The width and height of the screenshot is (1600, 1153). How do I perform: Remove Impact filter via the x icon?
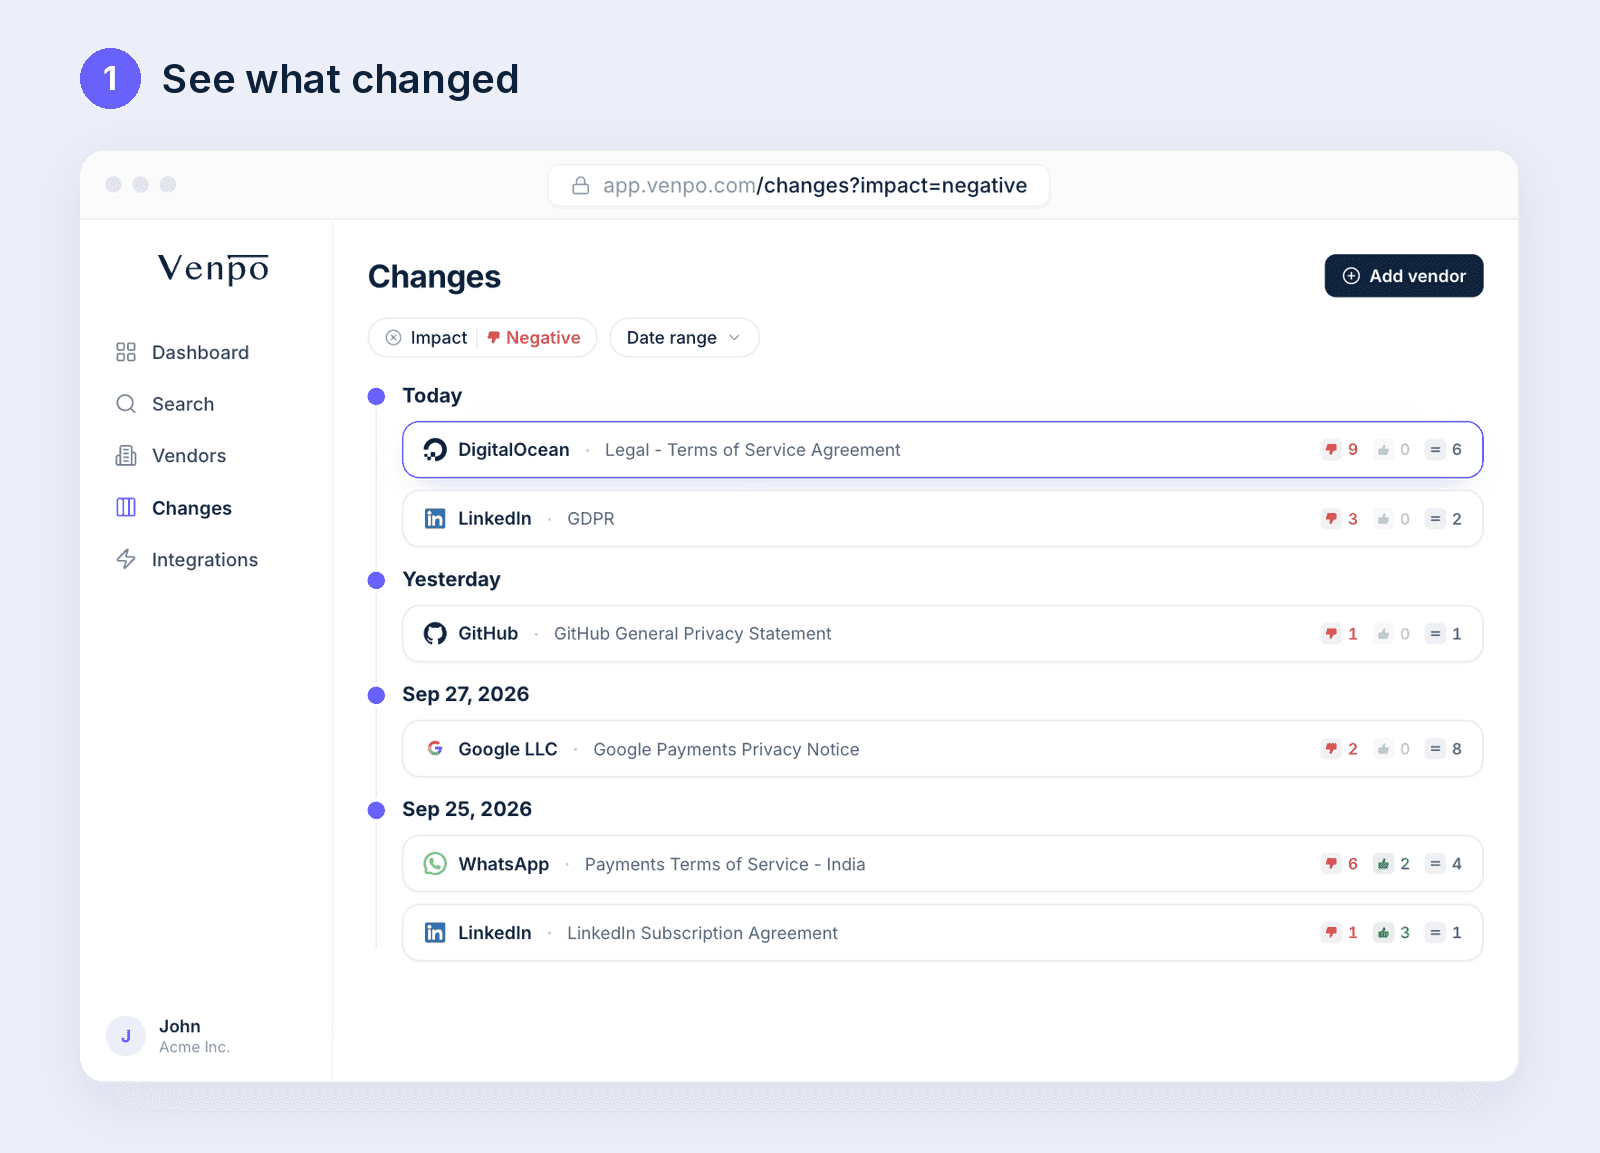click(394, 338)
